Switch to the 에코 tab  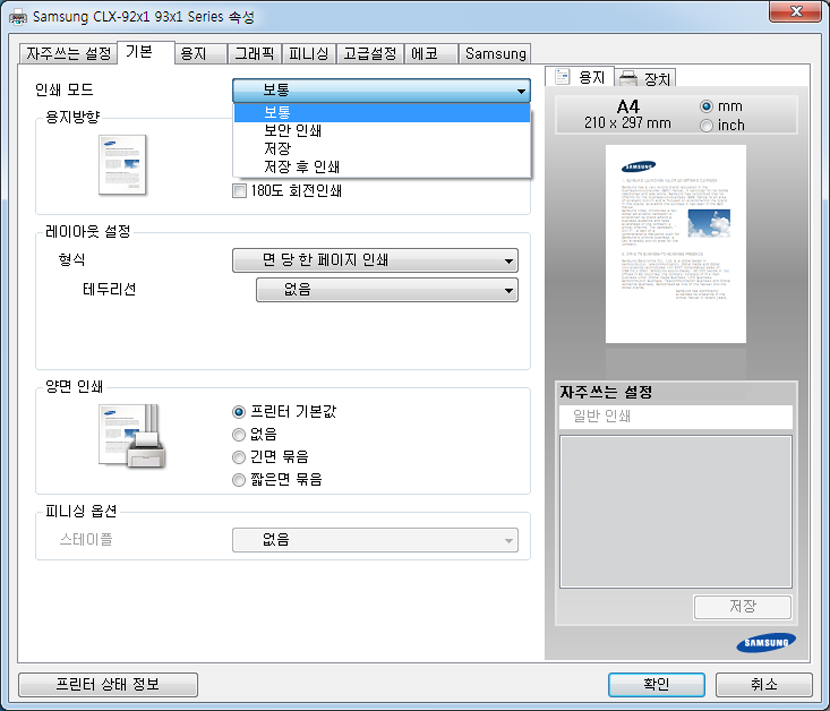(x=431, y=54)
